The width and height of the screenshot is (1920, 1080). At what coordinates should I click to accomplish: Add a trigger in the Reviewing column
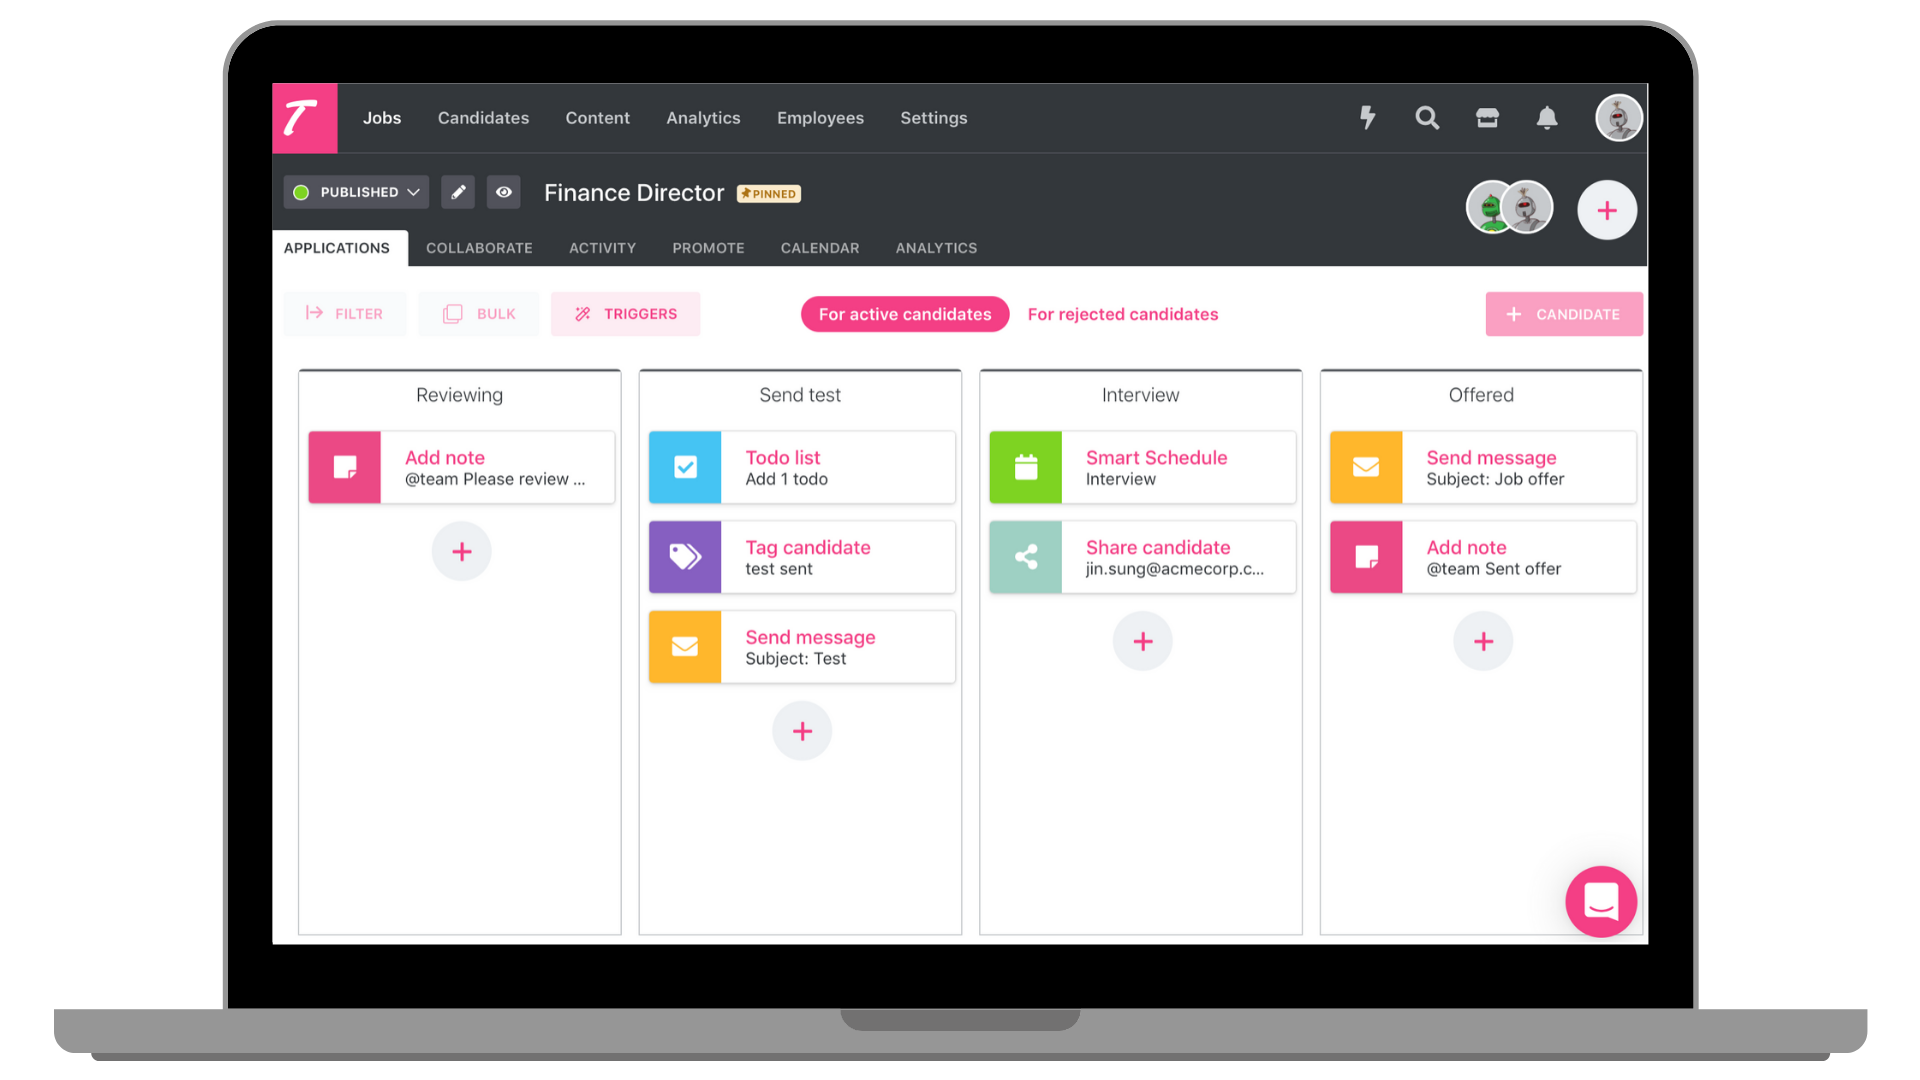click(461, 551)
